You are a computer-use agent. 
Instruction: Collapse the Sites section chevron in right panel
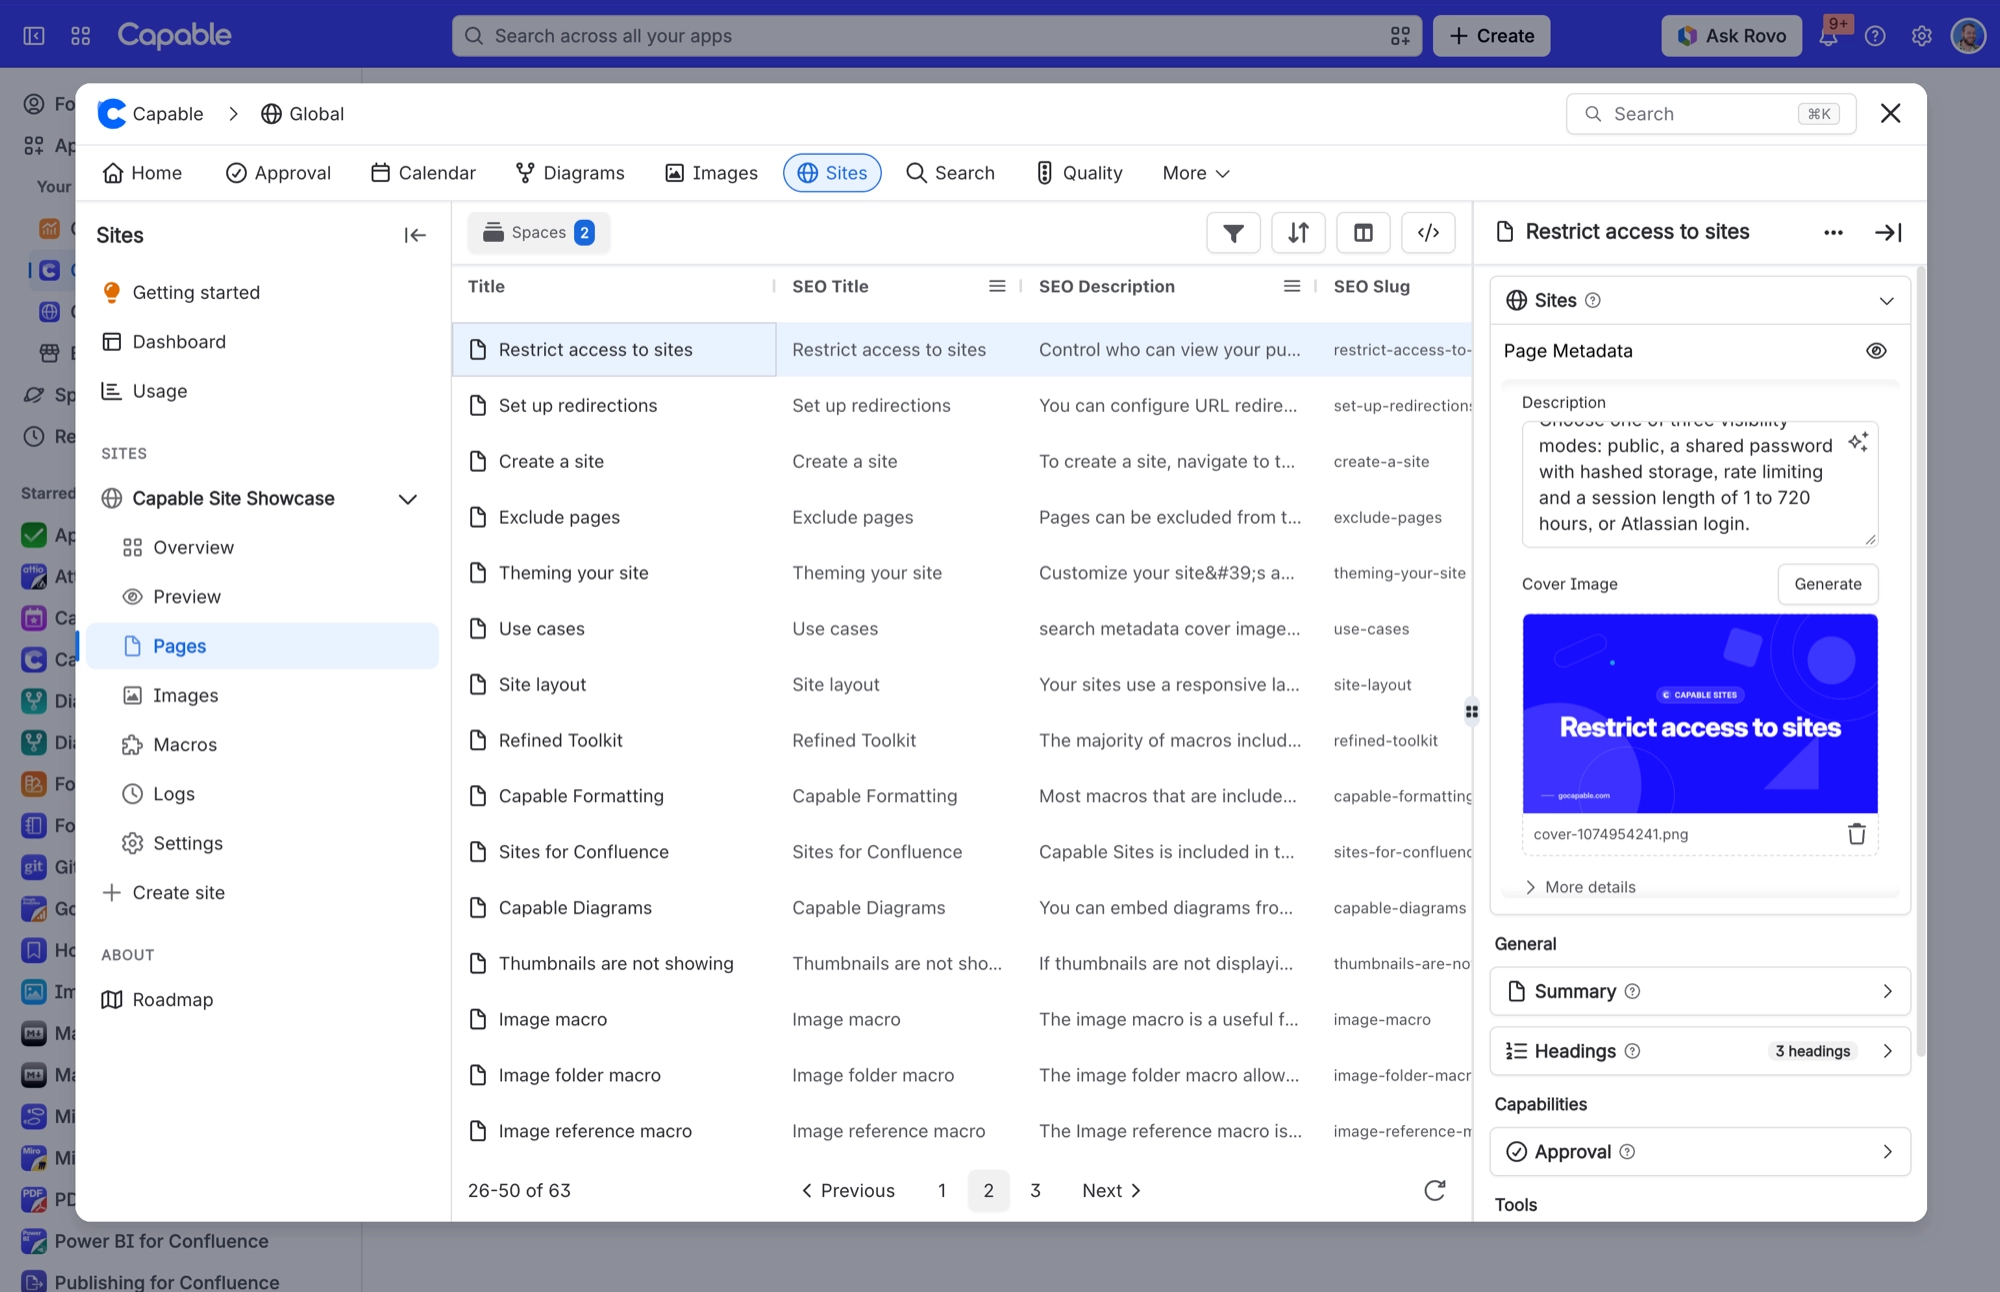pyautogui.click(x=1886, y=301)
